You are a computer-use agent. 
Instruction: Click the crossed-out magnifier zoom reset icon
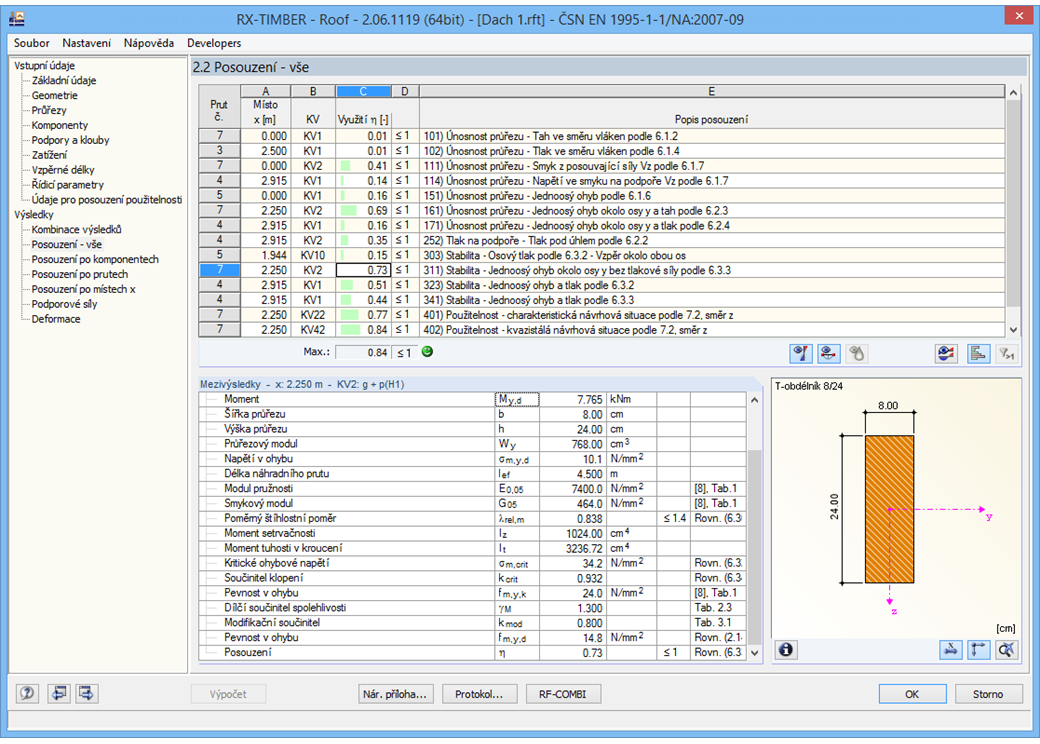(x=1007, y=650)
